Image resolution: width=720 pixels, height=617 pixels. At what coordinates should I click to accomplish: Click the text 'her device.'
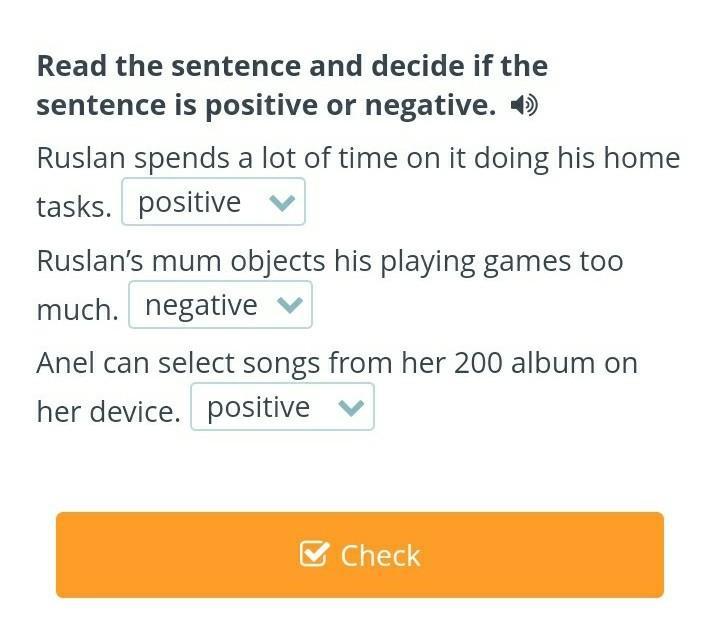click(x=108, y=411)
